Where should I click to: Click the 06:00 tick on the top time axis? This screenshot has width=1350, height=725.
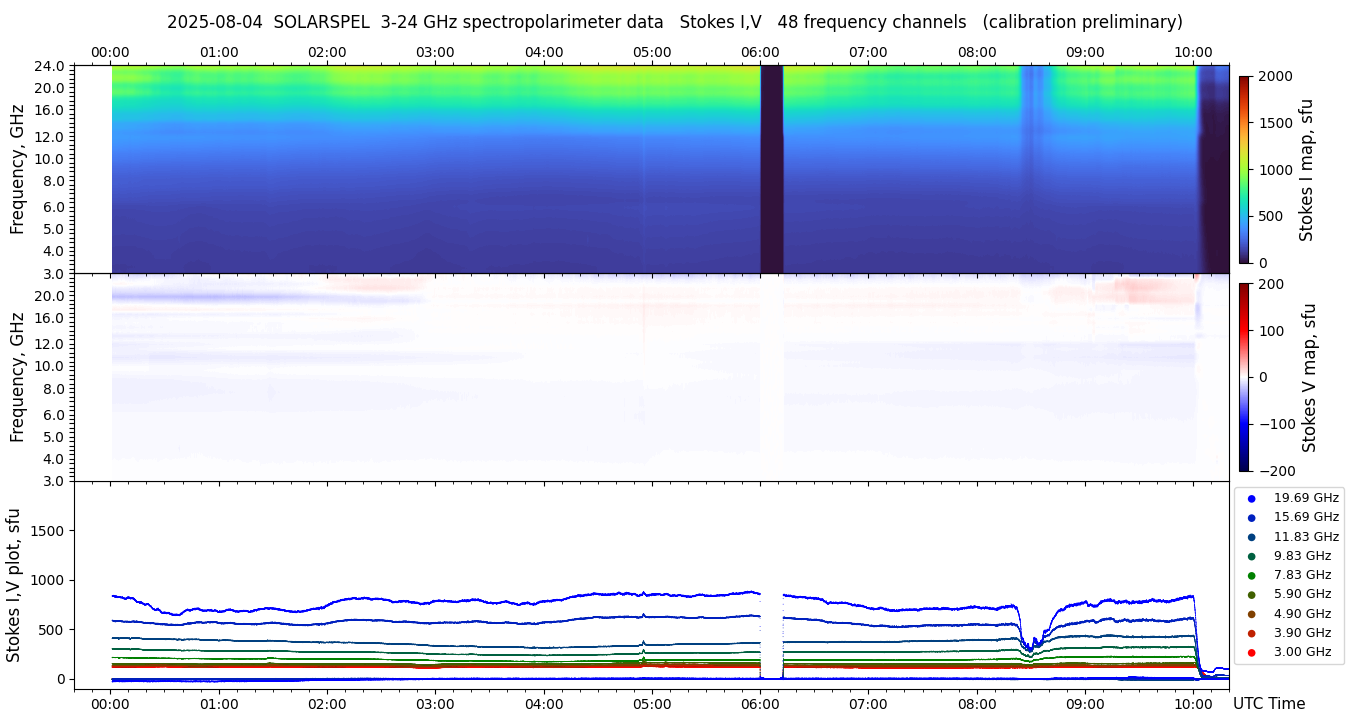click(x=760, y=52)
